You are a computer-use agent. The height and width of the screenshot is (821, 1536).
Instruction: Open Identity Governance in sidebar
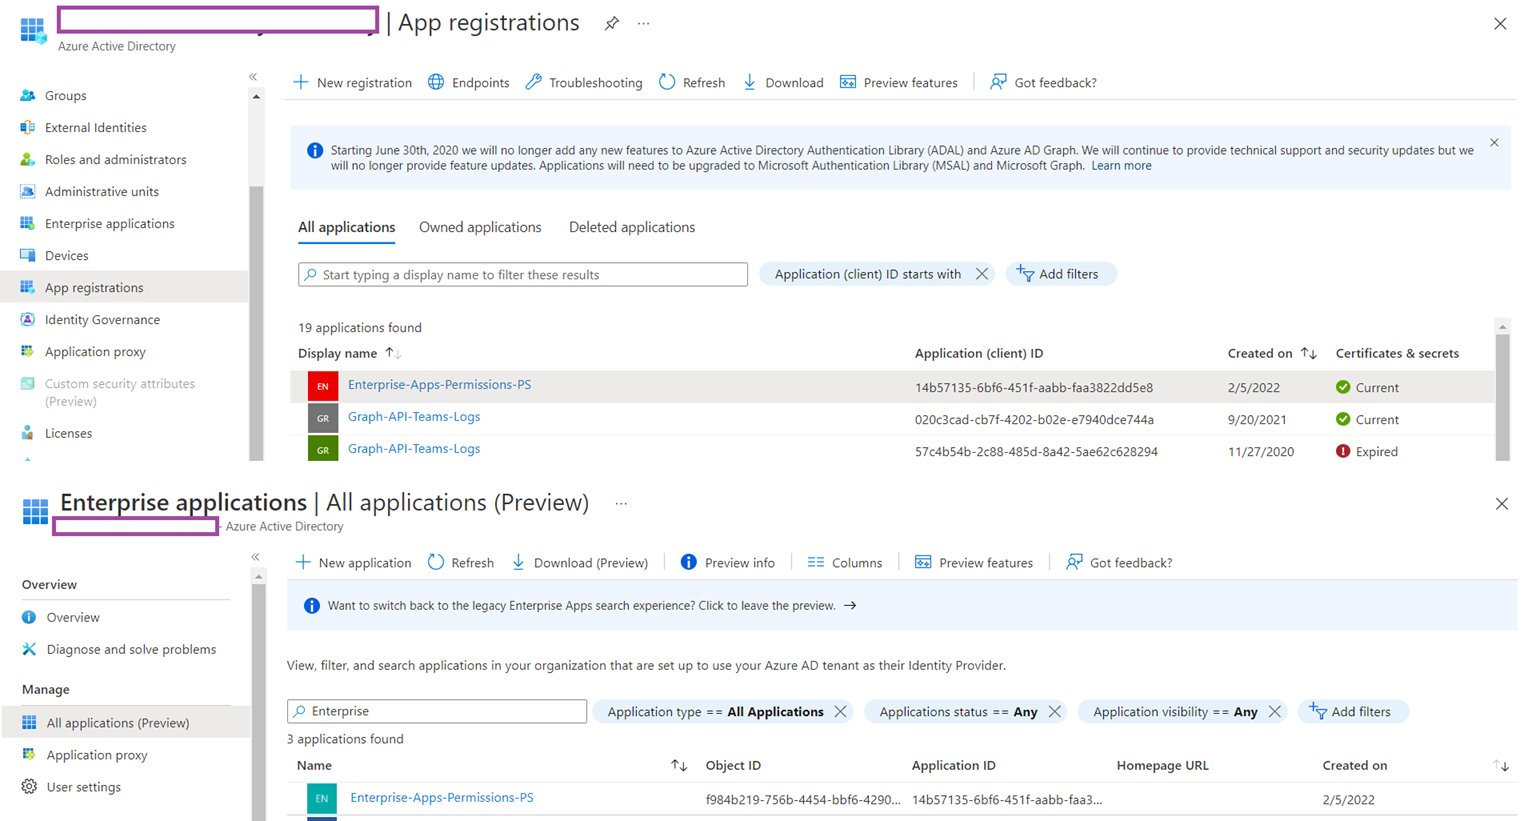(x=102, y=319)
